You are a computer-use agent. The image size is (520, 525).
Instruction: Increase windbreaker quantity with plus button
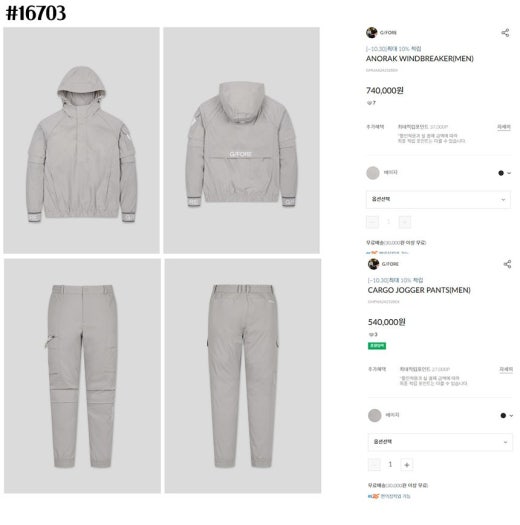click(x=404, y=222)
